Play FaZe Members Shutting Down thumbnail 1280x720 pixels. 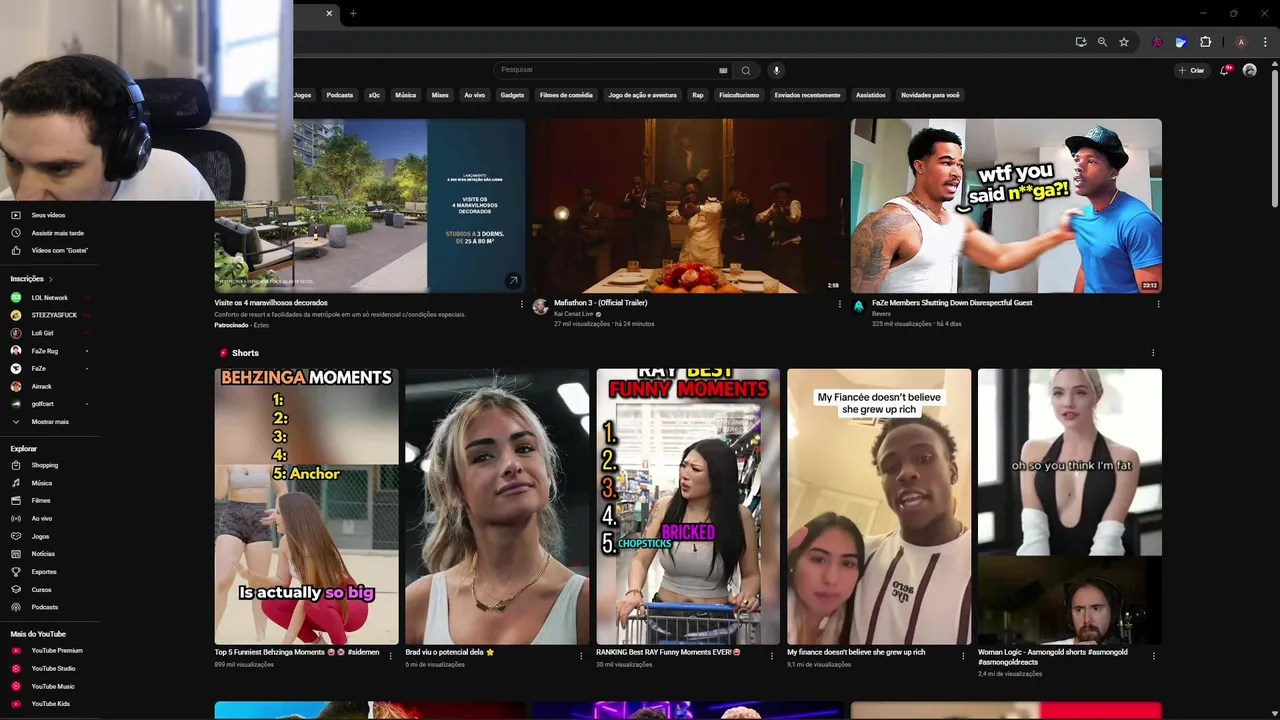pos(1006,206)
